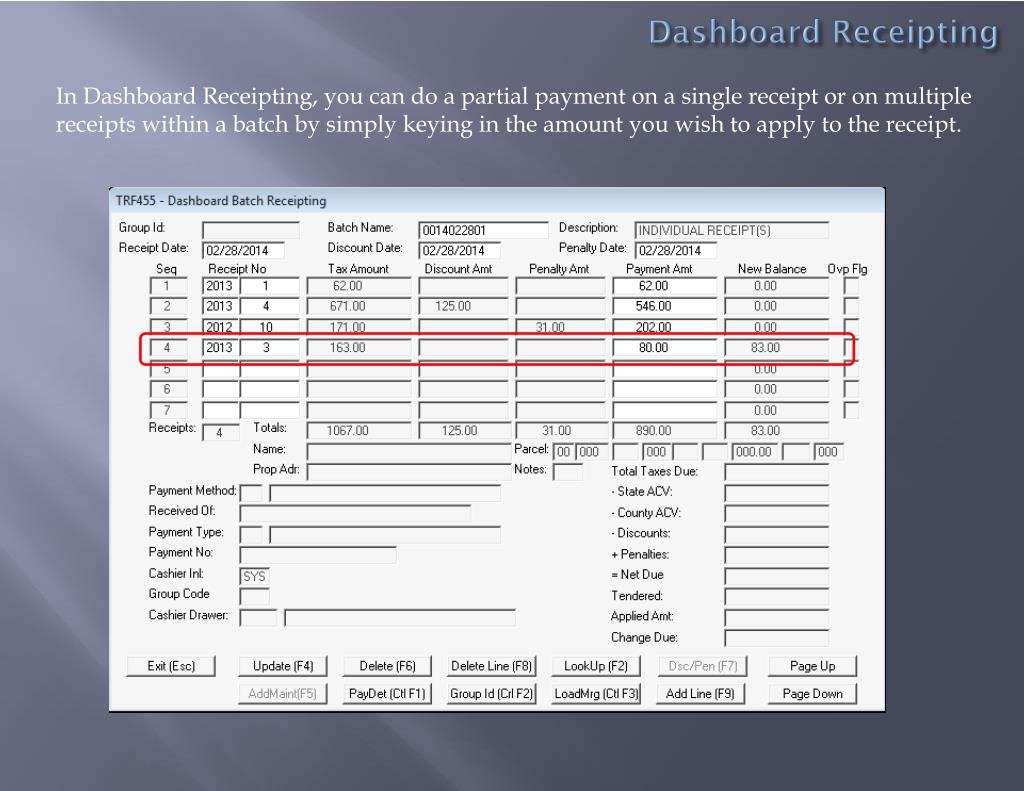This screenshot has height=791, width=1024.
Task: Edit the Batch Name field
Action: point(483,230)
